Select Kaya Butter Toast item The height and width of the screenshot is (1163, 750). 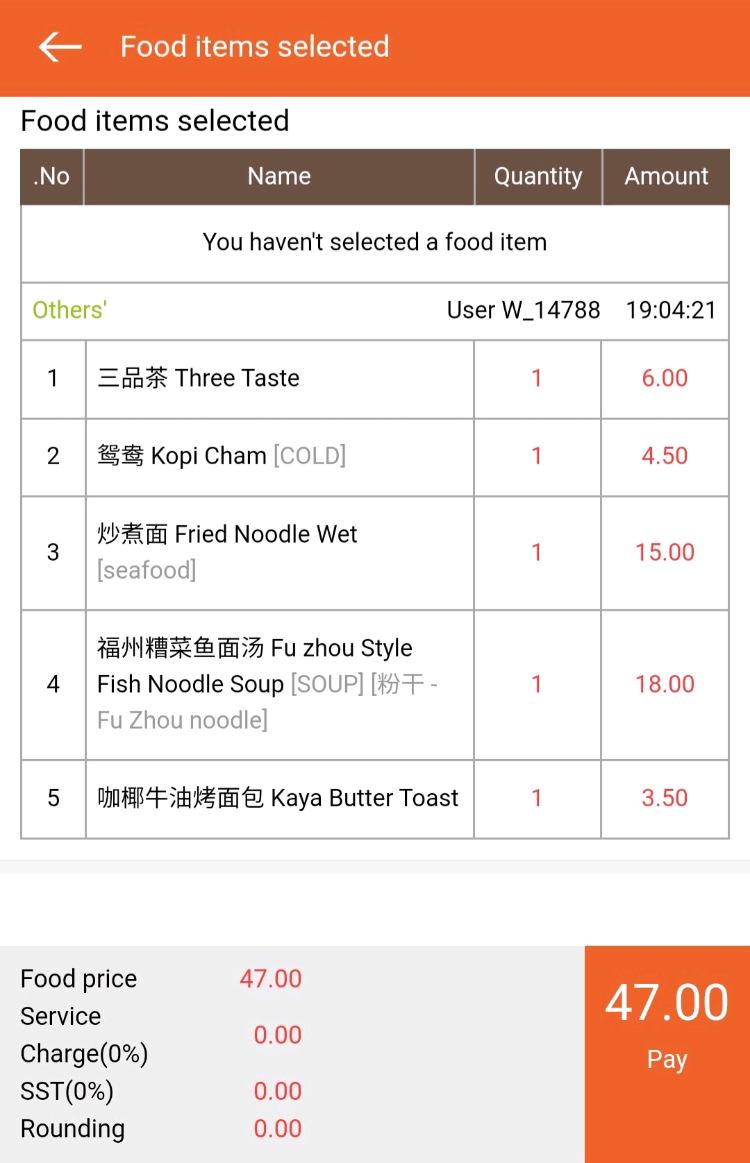click(x=278, y=798)
